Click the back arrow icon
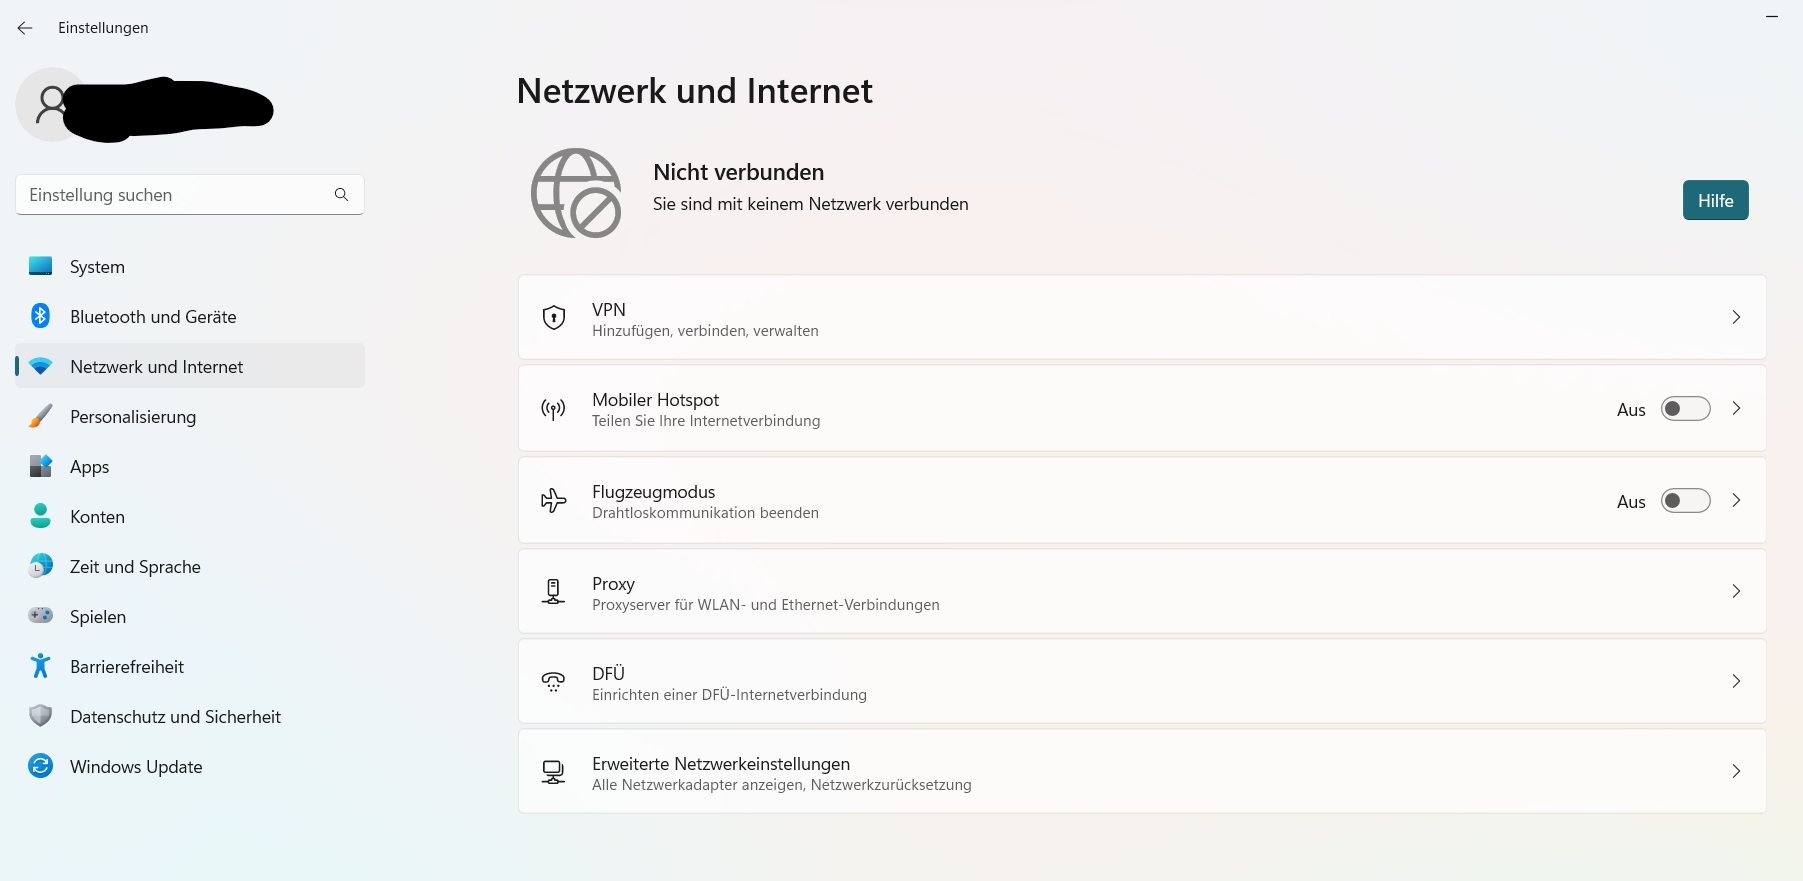 click(x=25, y=28)
